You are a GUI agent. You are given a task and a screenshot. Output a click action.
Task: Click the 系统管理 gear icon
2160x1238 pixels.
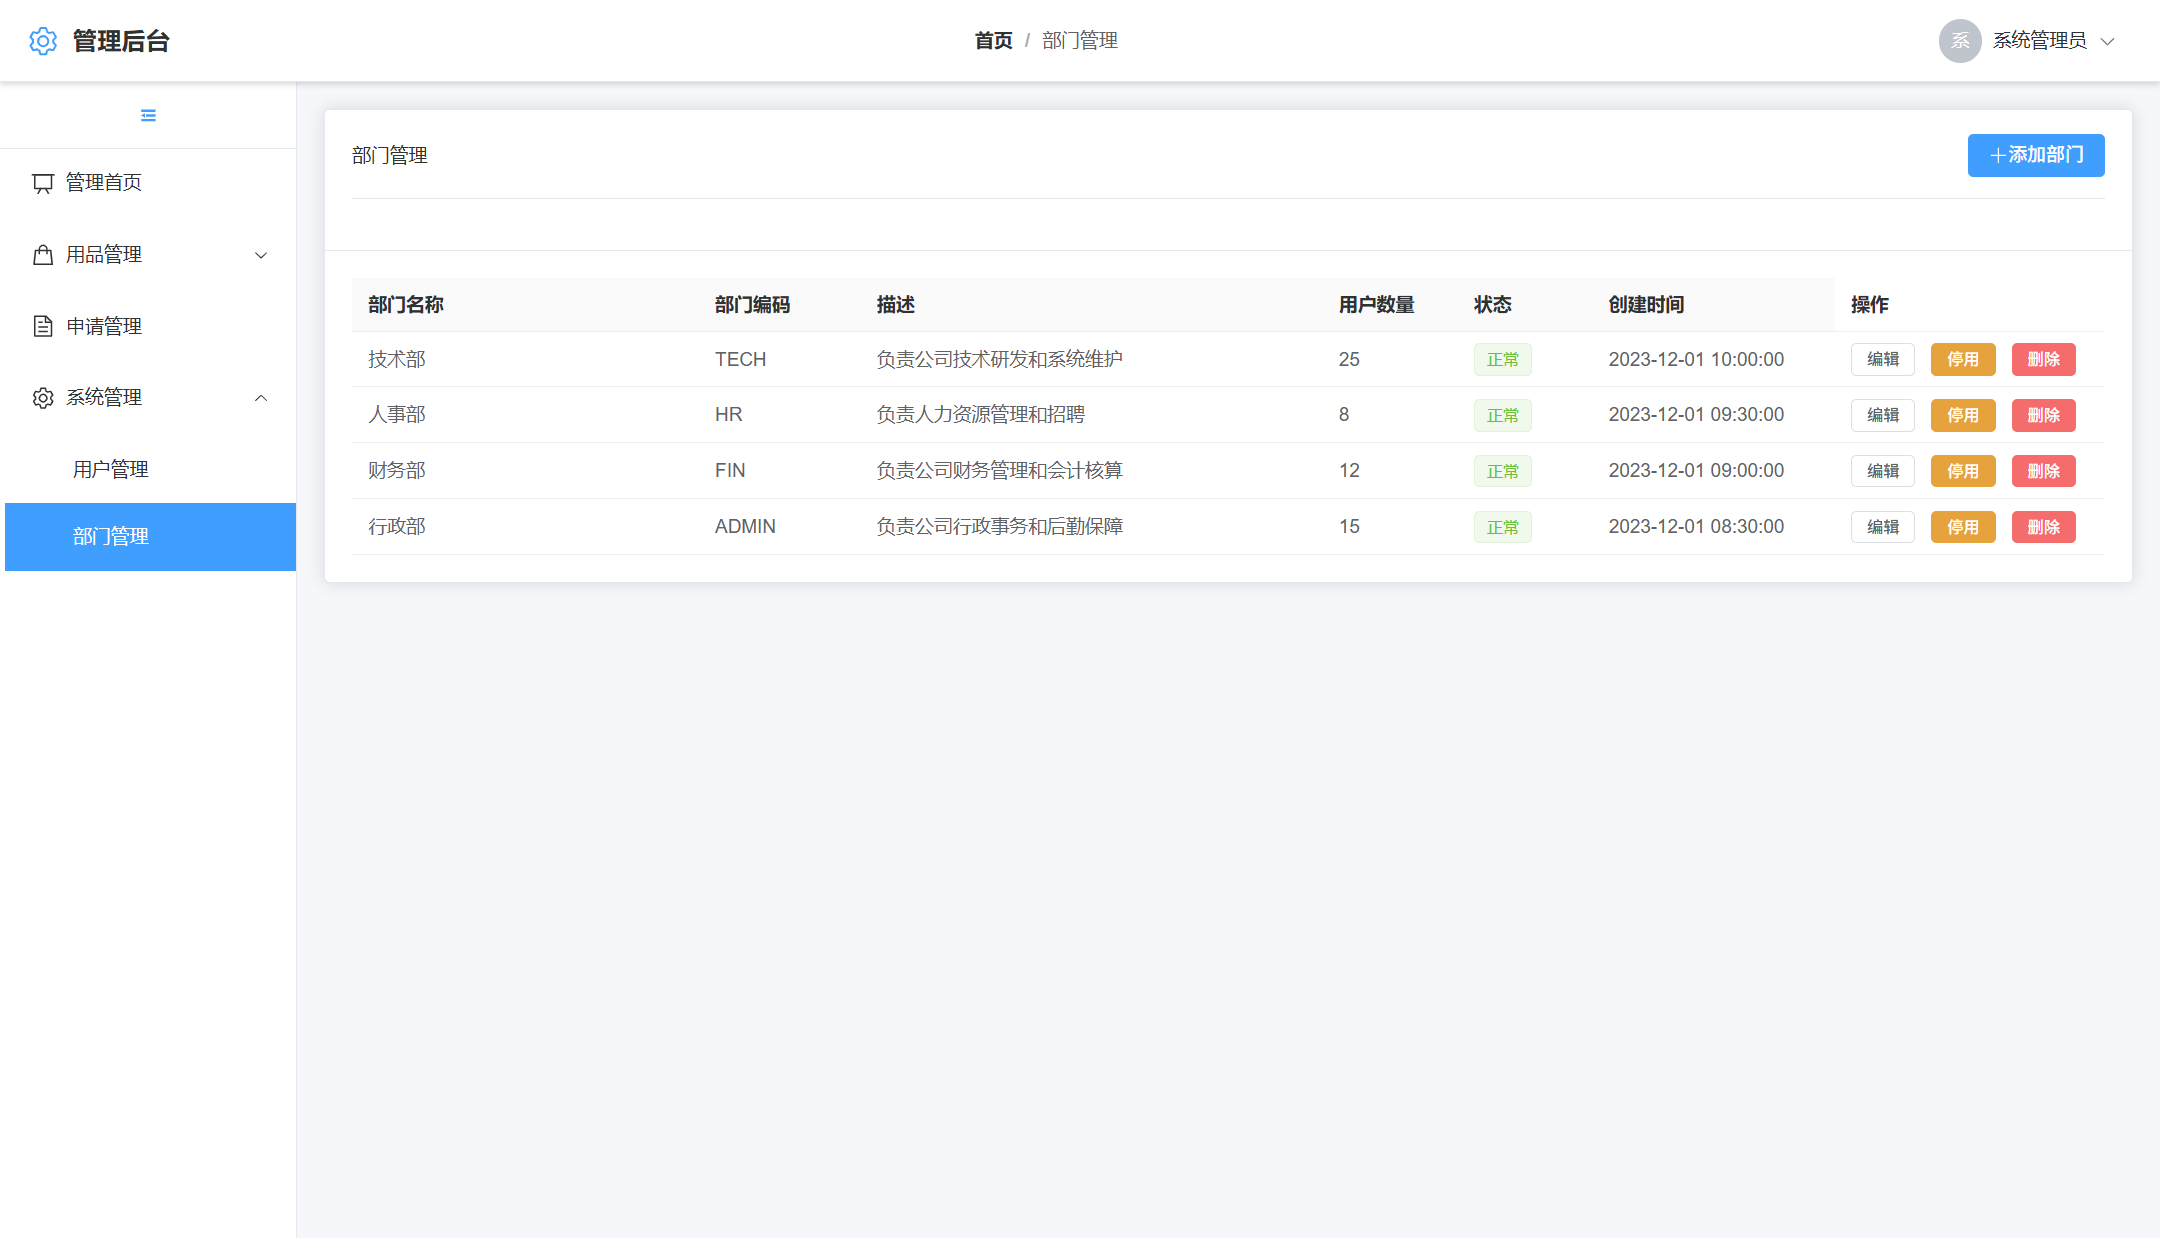(43, 398)
